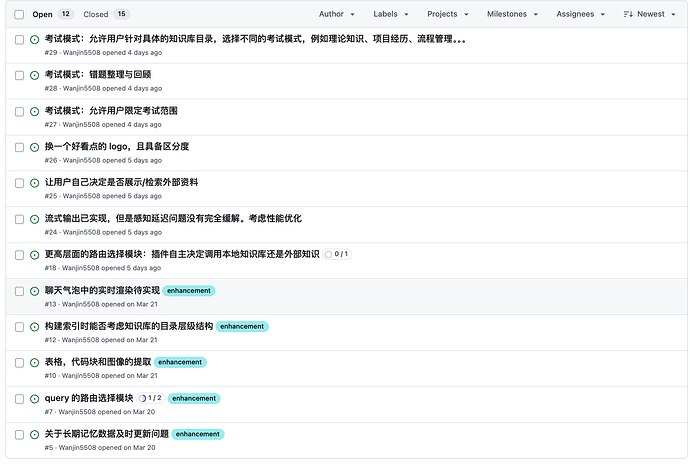Image resolution: width=690 pixels, height=467 pixels.
Task: Check the box for issue #28
Action: coord(19,76)
